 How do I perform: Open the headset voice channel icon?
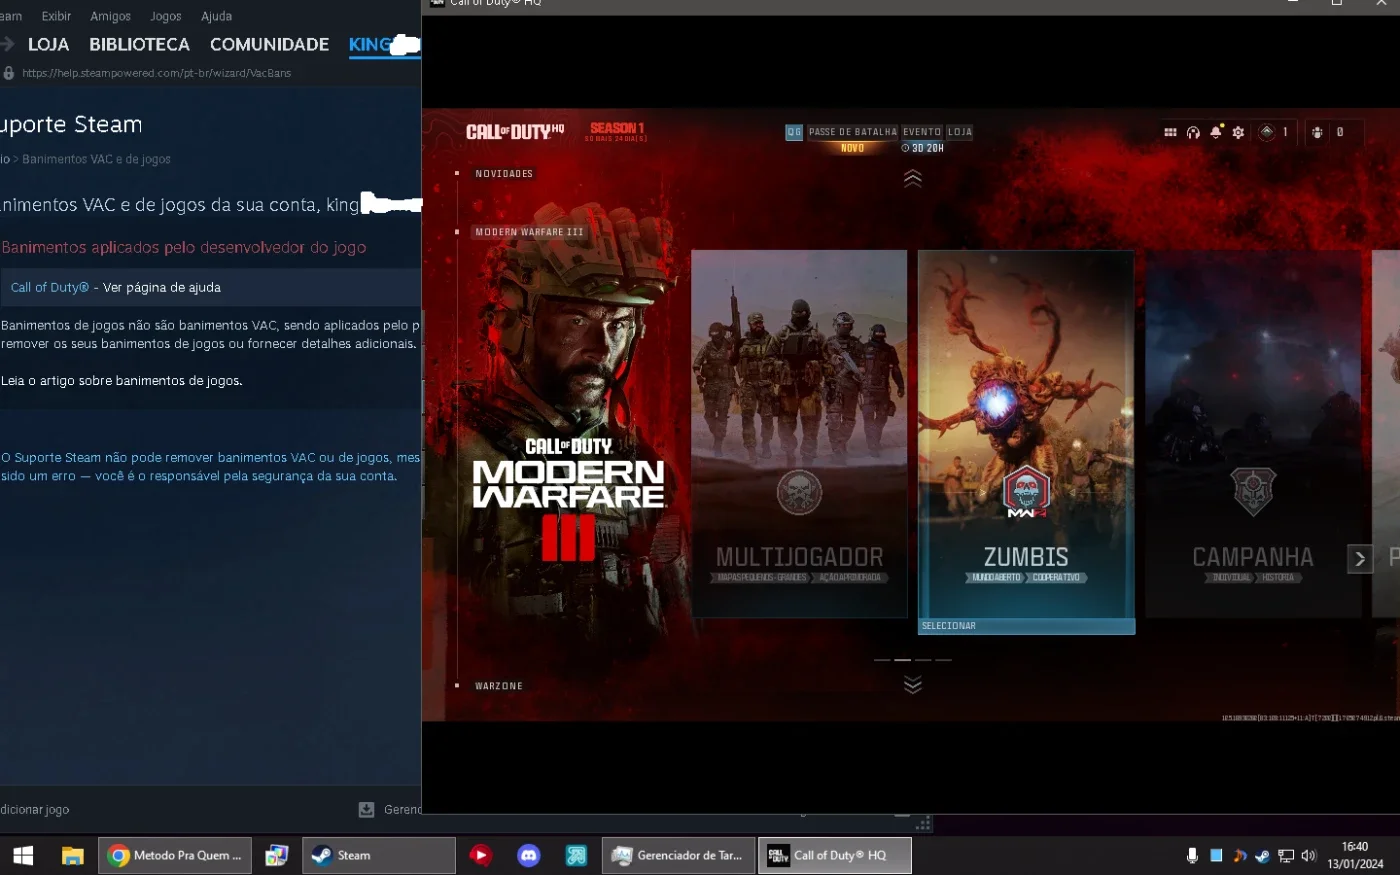(x=1193, y=132)
